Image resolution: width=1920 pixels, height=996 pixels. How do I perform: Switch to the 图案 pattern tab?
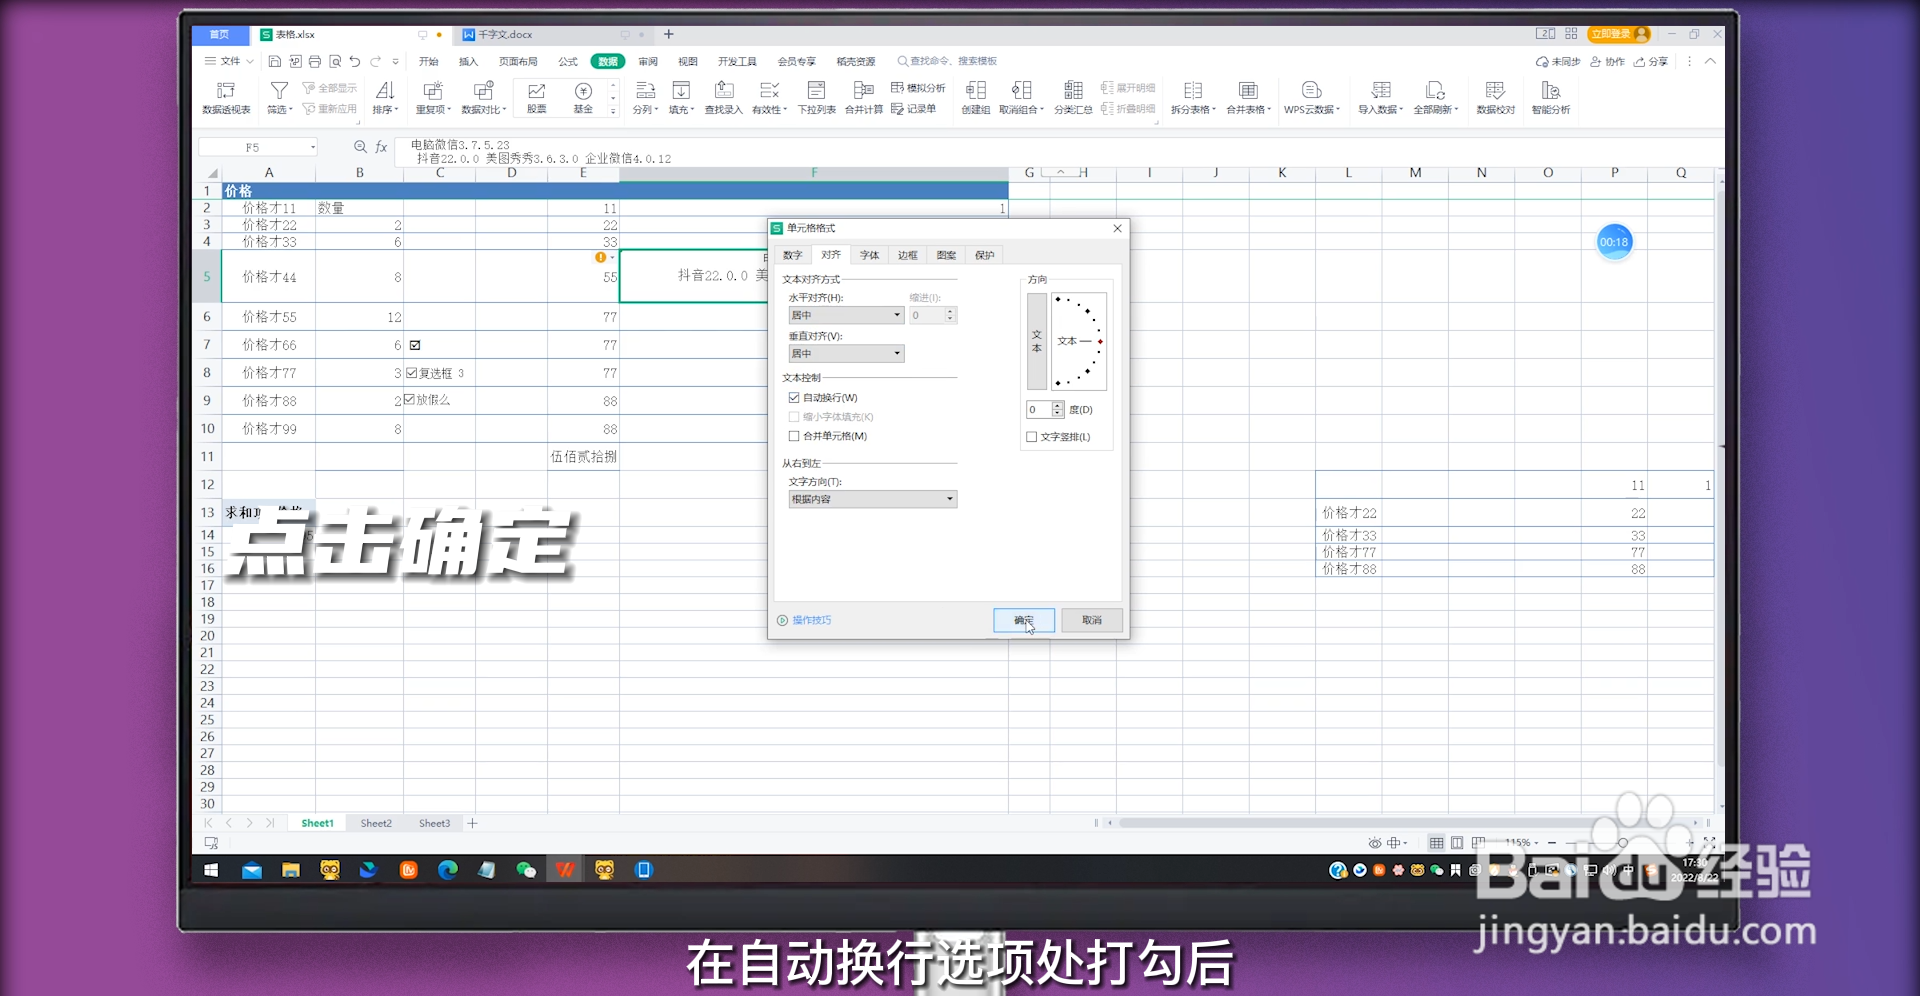click(x=946, y=255)
